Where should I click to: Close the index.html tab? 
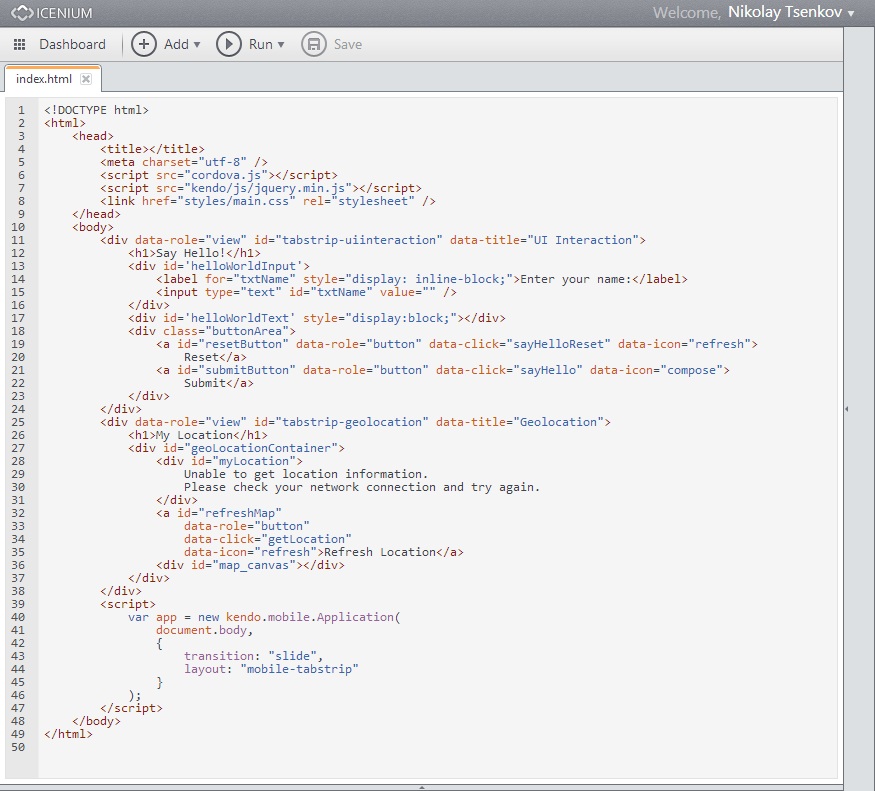pyautogui.click(x=86, y=79)
